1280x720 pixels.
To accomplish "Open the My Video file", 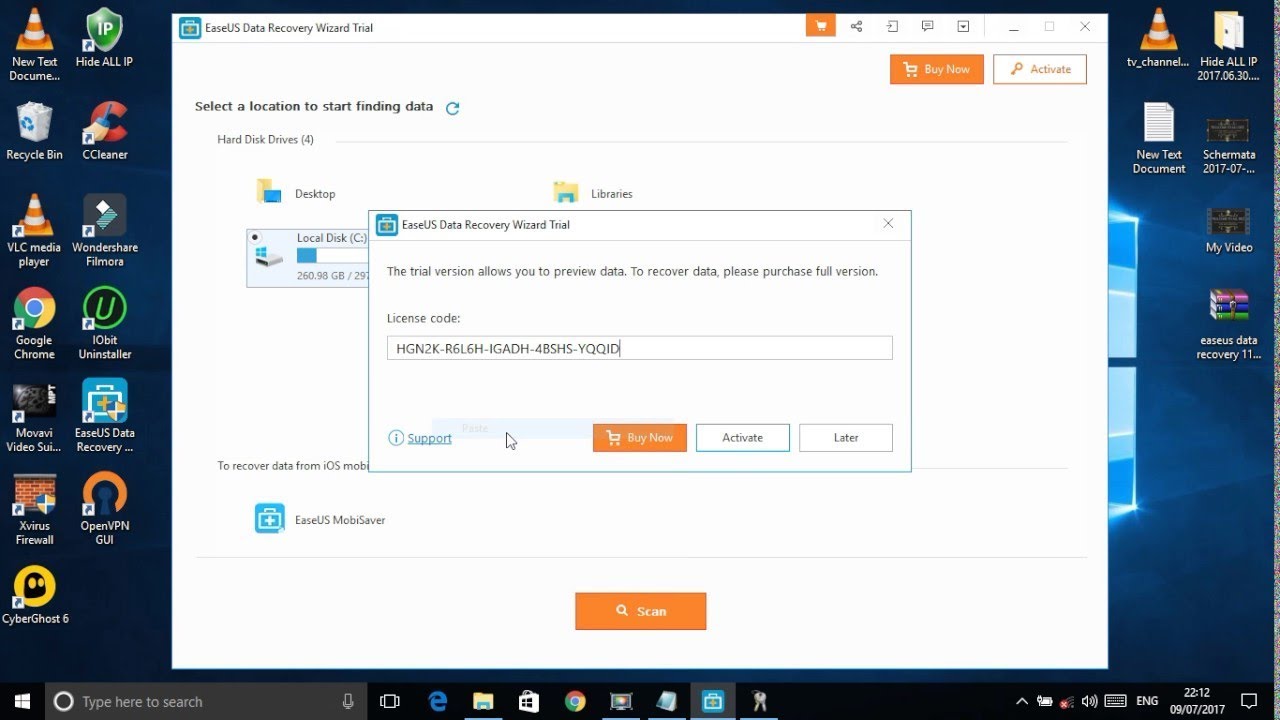I will click(x=1228, y=229).
